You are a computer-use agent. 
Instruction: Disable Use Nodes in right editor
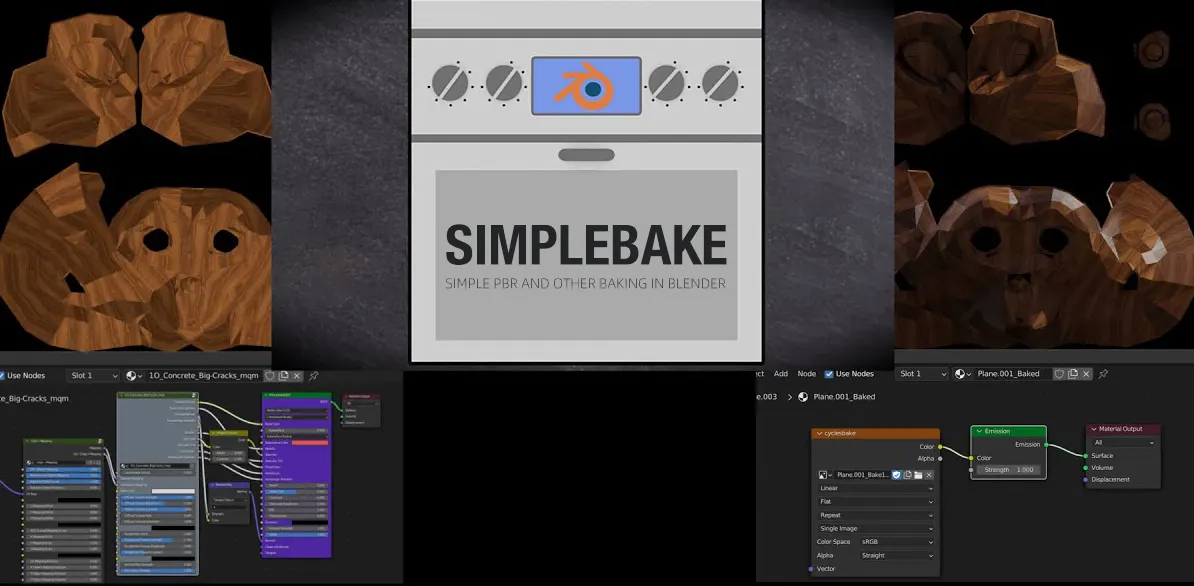point(829,374)
